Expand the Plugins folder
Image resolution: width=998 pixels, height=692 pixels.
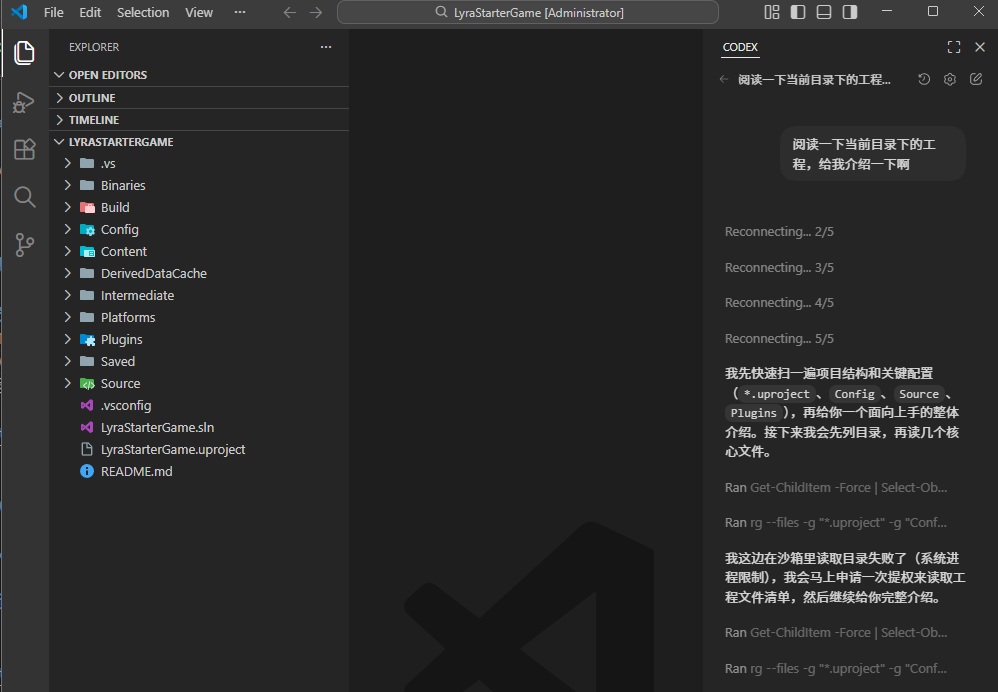tap(121, 339)
